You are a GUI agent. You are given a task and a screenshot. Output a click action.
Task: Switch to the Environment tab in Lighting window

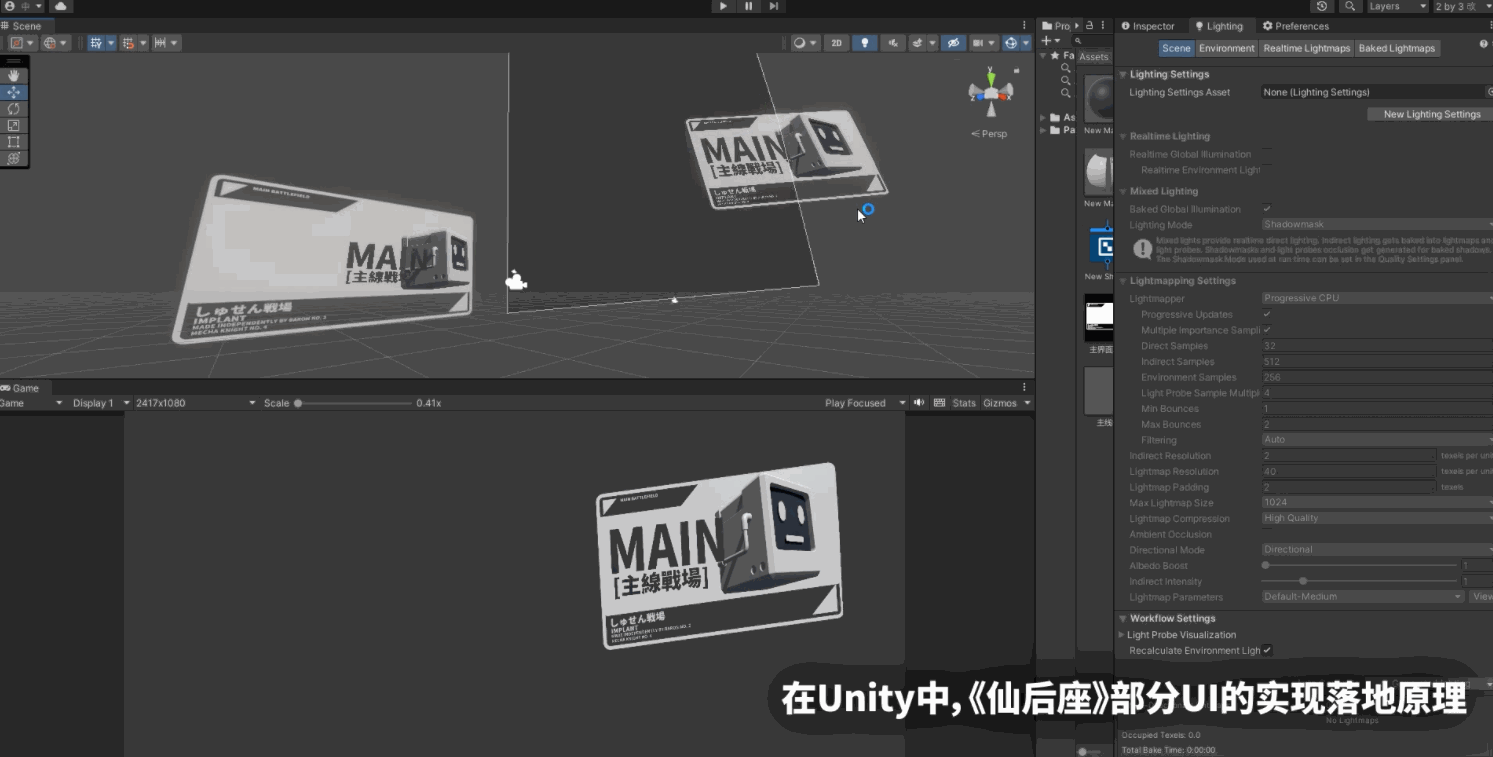point(1227,47)
